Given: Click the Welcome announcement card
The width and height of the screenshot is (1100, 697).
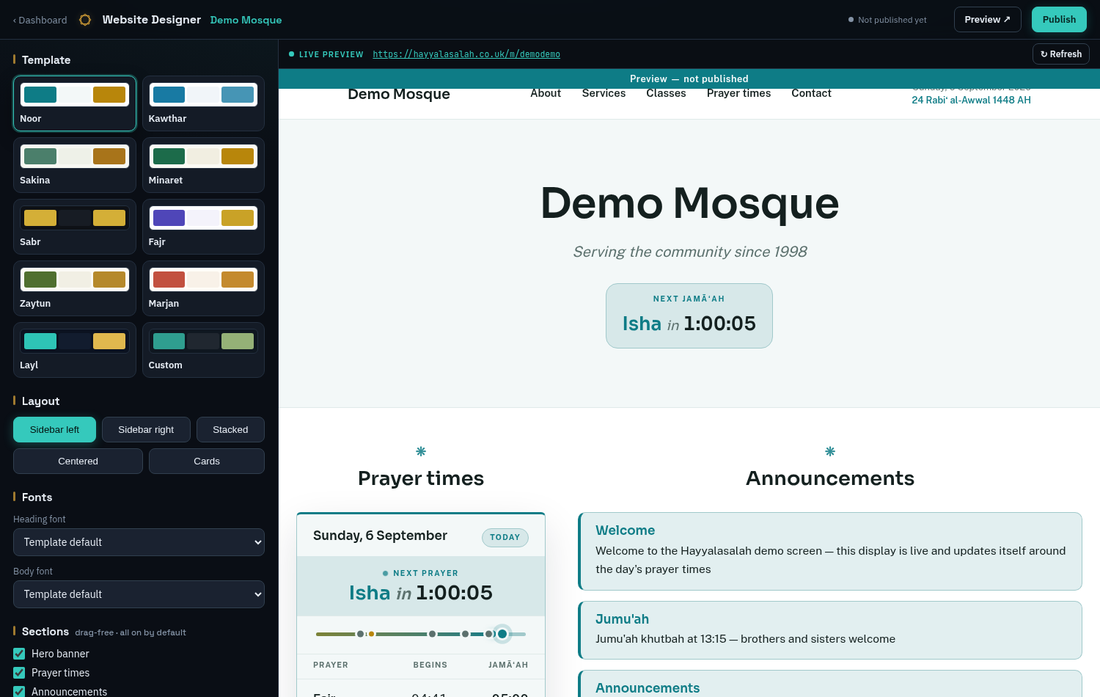Looking at the screenshot, I should point(830,551).
